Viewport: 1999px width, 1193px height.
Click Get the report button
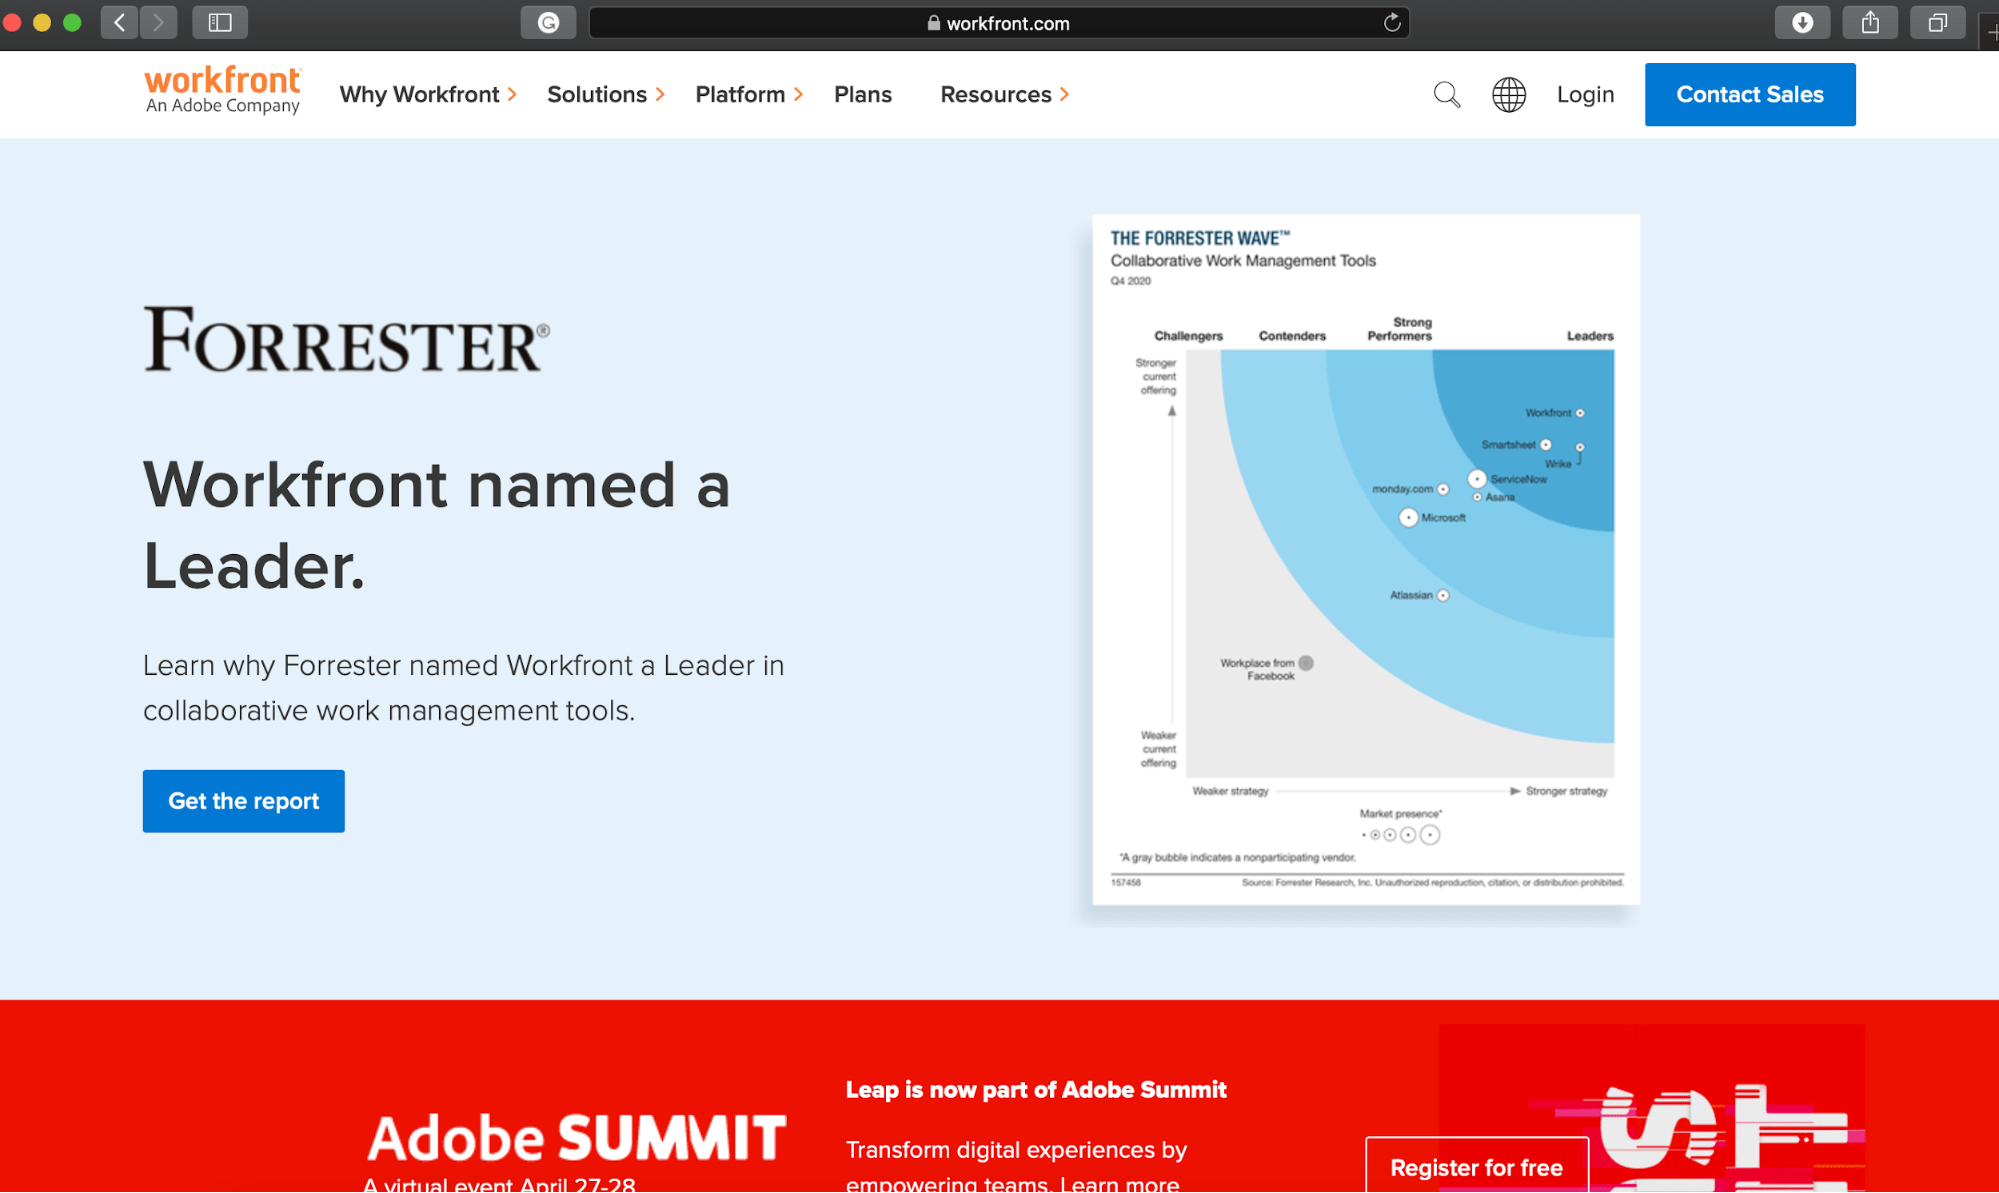243,801
